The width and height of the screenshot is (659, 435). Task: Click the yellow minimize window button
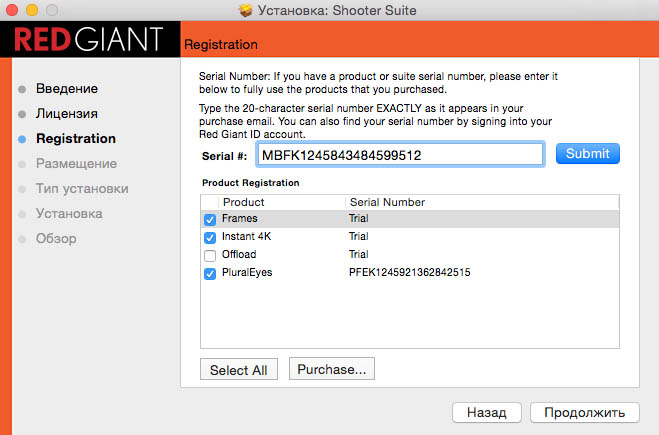point(32,10)
